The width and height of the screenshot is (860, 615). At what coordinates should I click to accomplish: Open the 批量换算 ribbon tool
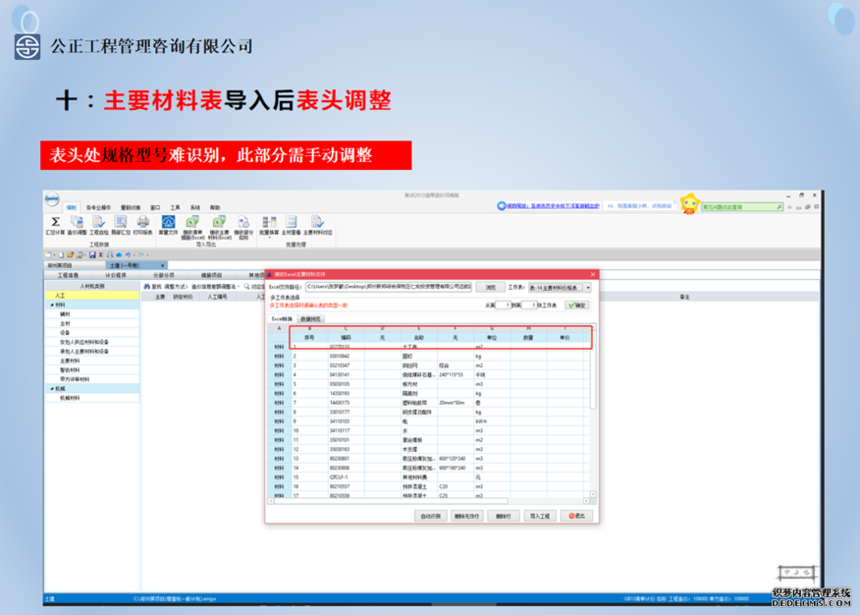[x=268, y=222]
